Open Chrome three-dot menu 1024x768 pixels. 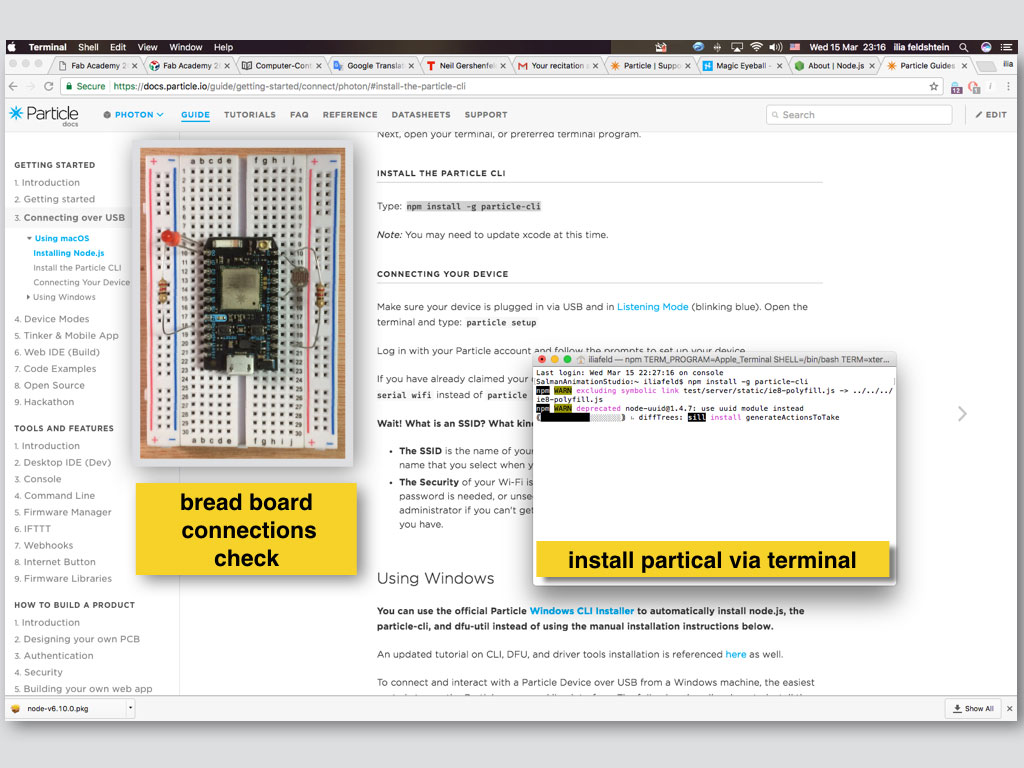pos(1008,86)
